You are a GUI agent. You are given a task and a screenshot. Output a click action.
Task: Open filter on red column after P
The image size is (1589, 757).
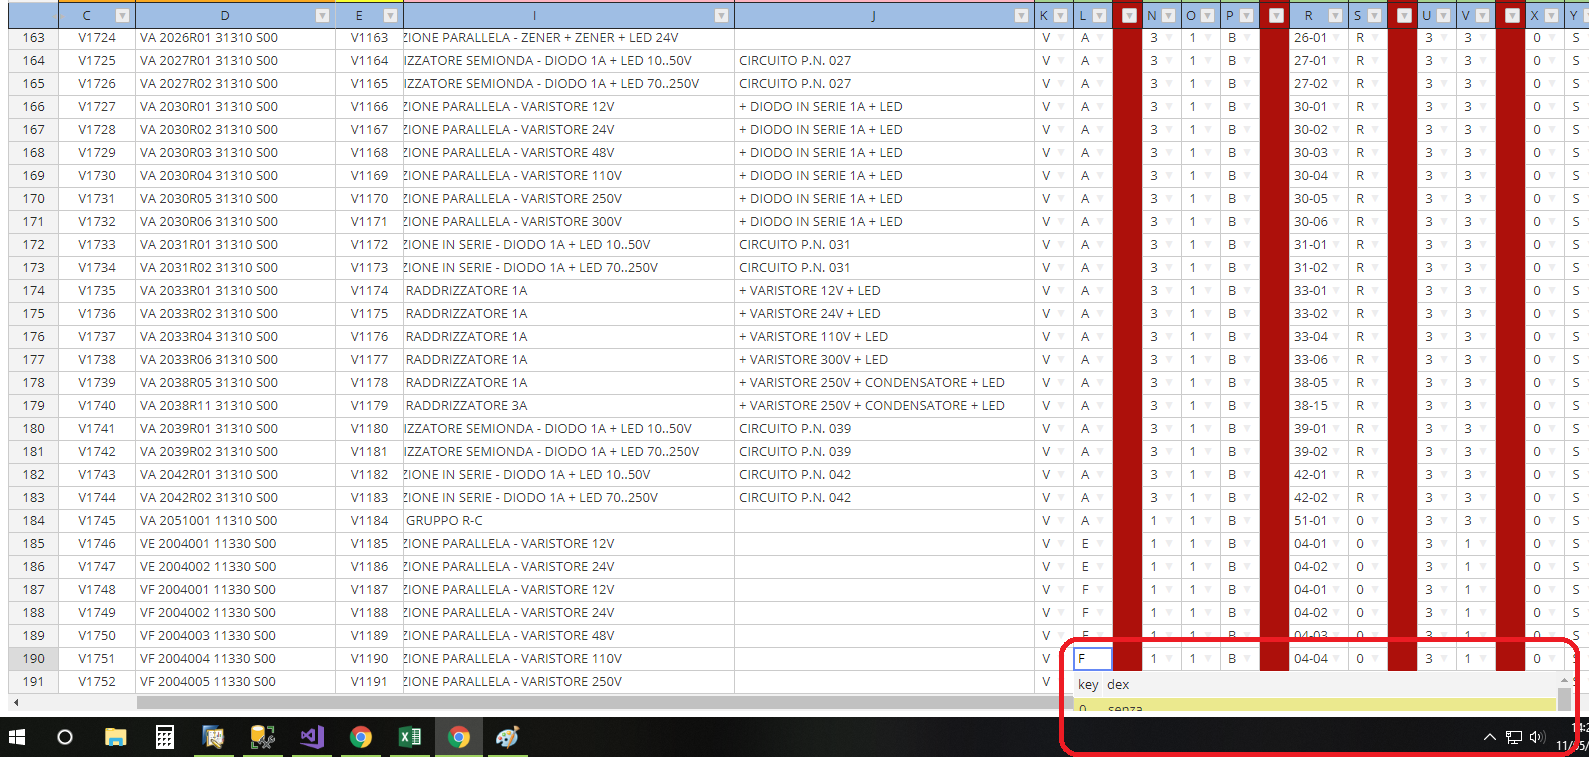coord(1276,15)
